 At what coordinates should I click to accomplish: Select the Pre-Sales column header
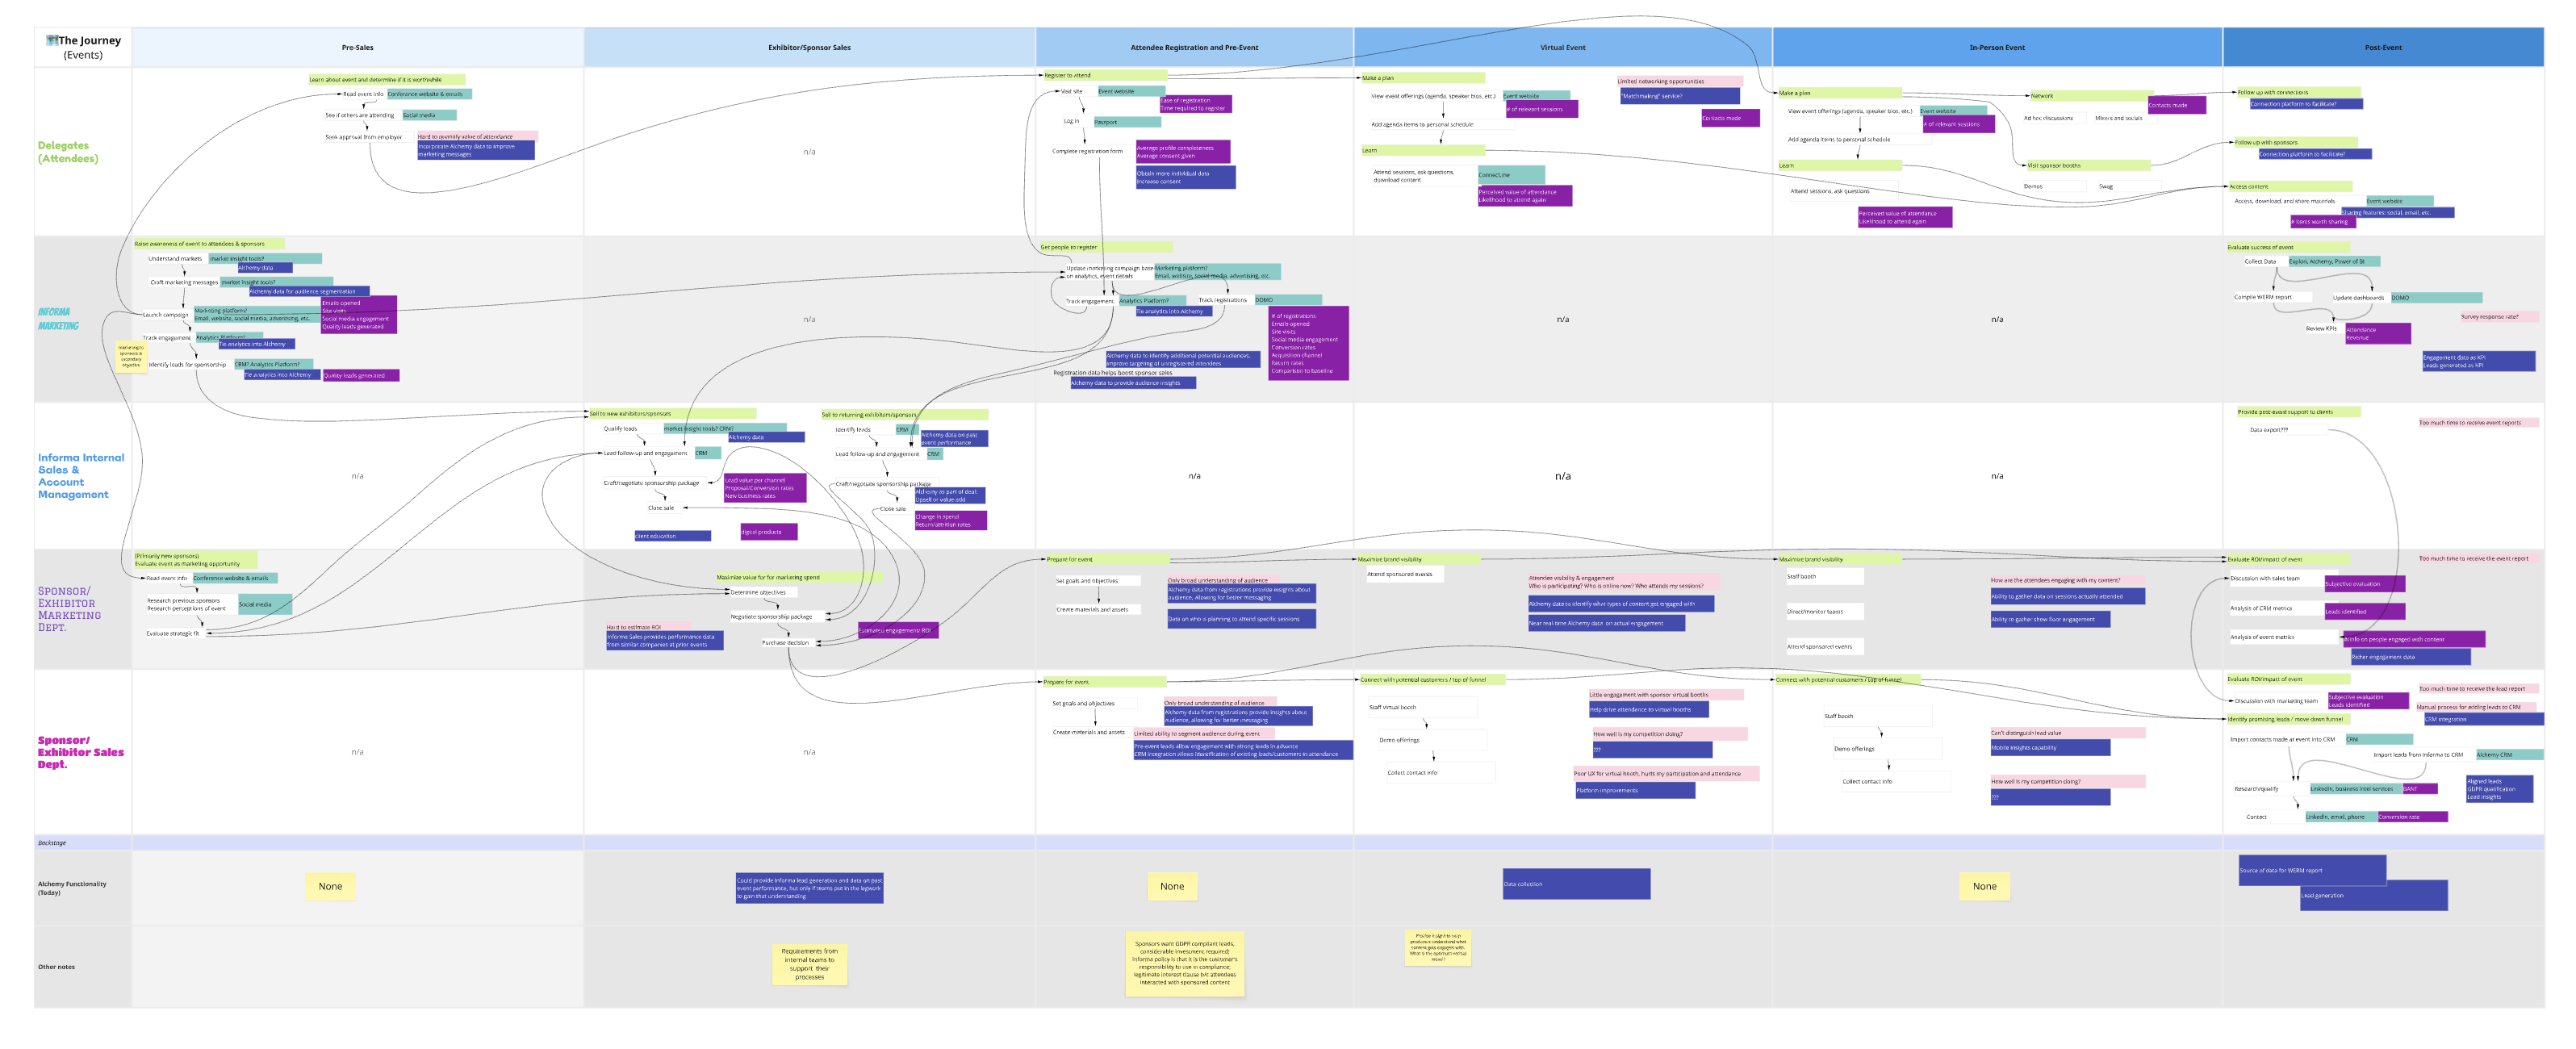click(x=357, y=47)
